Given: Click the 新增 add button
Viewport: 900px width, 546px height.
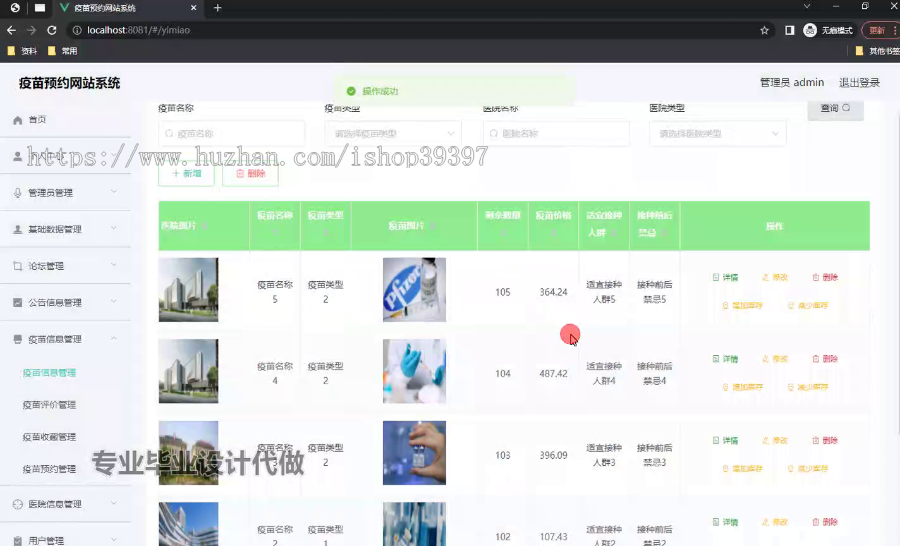Looking at the screenshot, I should (x=187, y=173).
